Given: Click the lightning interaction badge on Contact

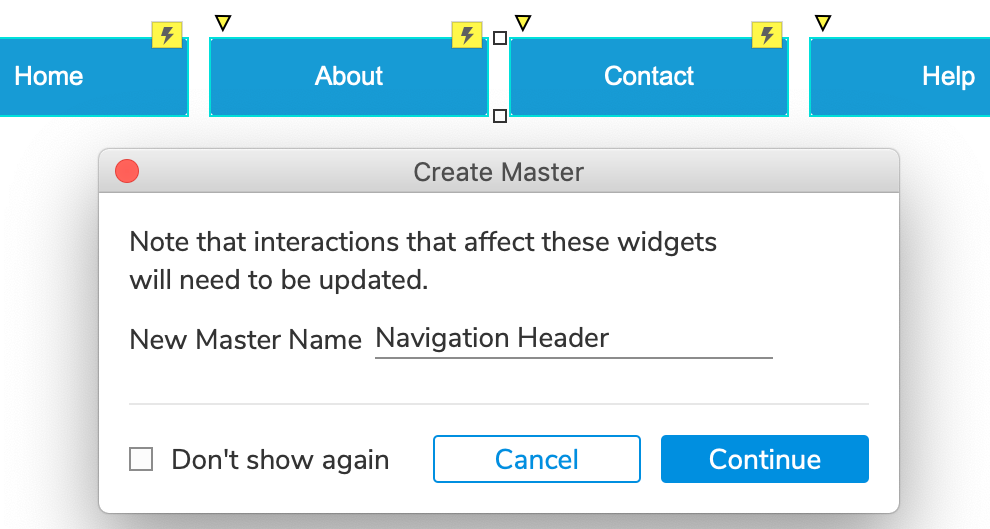Looking at the screenshot, I should click(766, 35).
